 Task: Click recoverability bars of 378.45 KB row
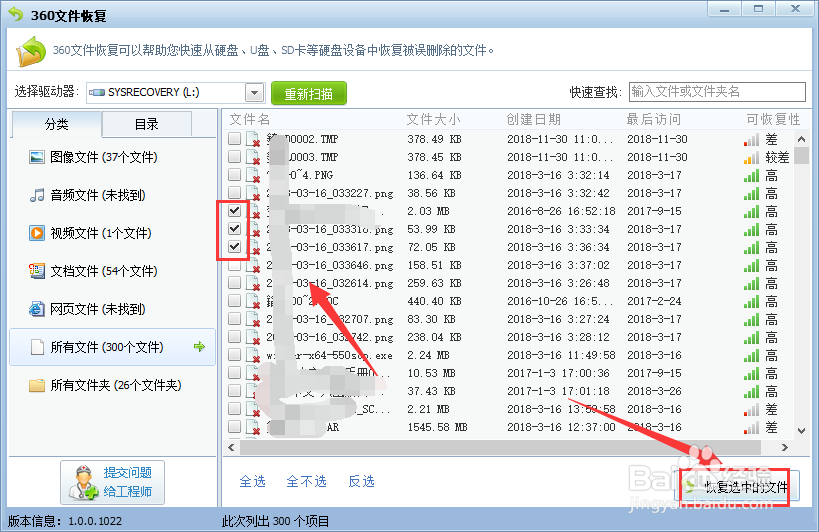[x=751, y=158]
